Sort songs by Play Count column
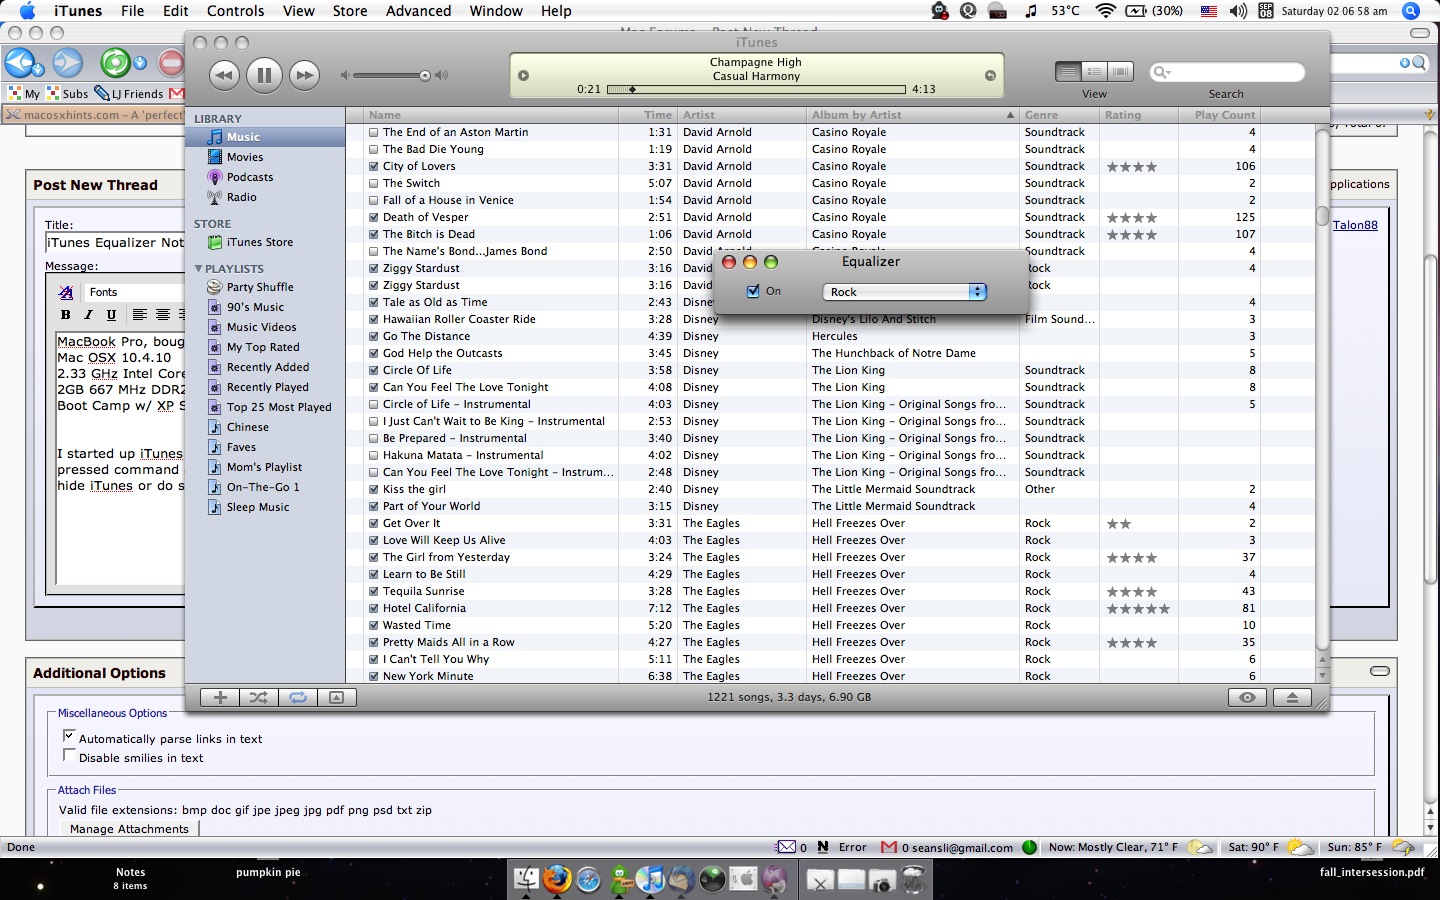This screenshot has height=900, width=1440. 1218,115
